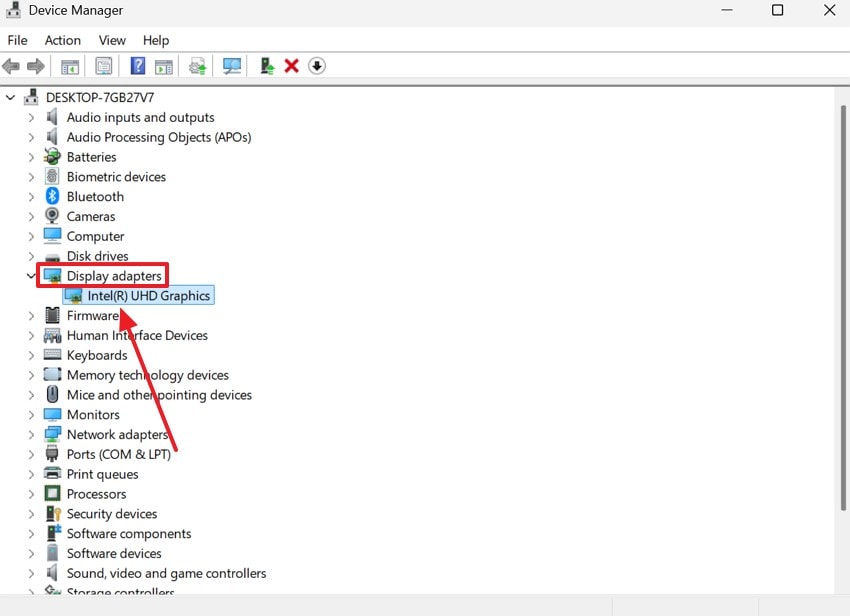Image resolution: width=850 pixels, height=616 pixels.
Task: Open Properties toolbar icon
Action: [x=104, y=66]
